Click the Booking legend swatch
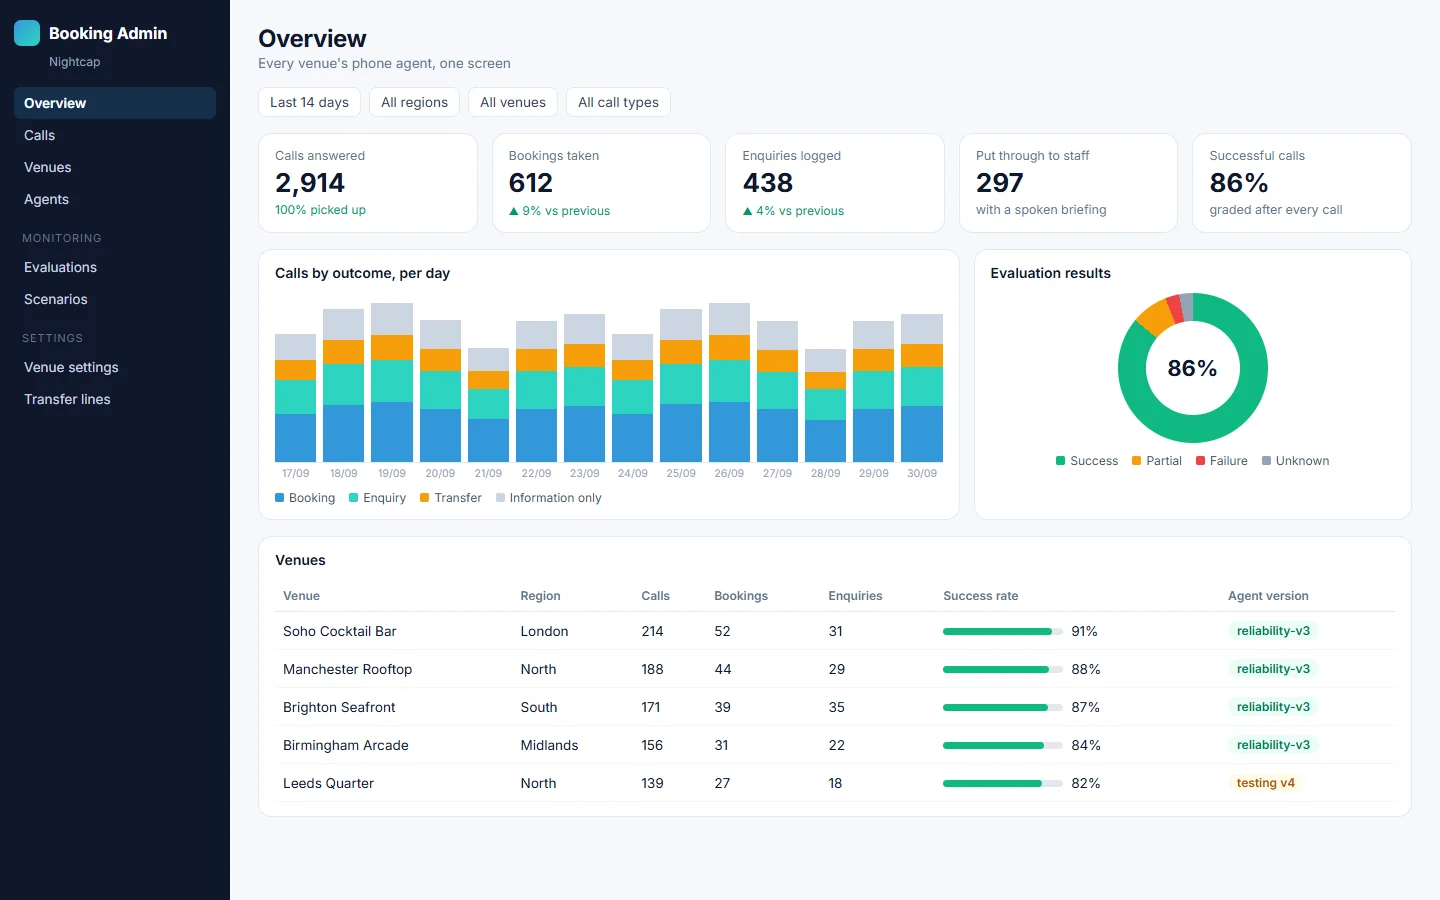This screenshot has height=900, width=1440. 279,497
